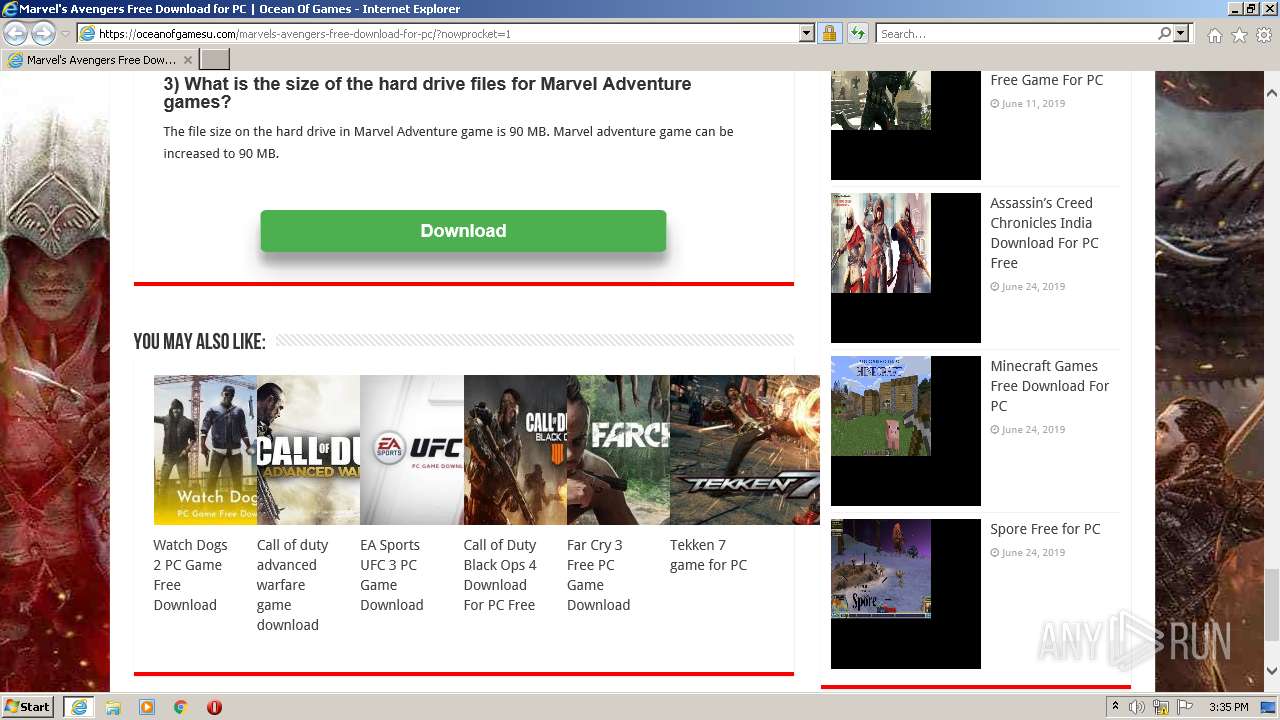1280x720 pixels.
Task: Click the security lock icon in the address bar
Action: pyautogui.click(x=829, y=33)
